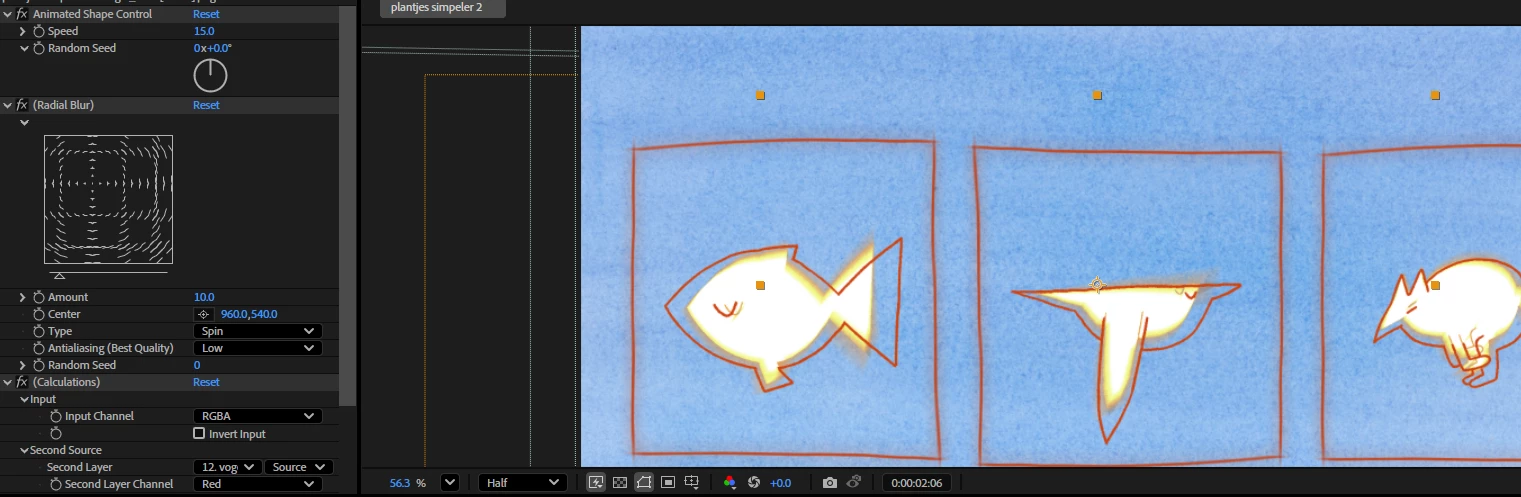Click the Region of Interest icon
Screen dimensions: 1521x497
(x=668, y=482)
